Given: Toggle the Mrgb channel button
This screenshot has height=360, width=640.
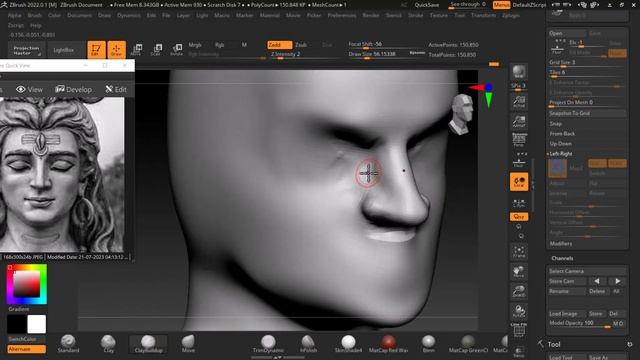Looking at the screenshot, I should 195,45.
